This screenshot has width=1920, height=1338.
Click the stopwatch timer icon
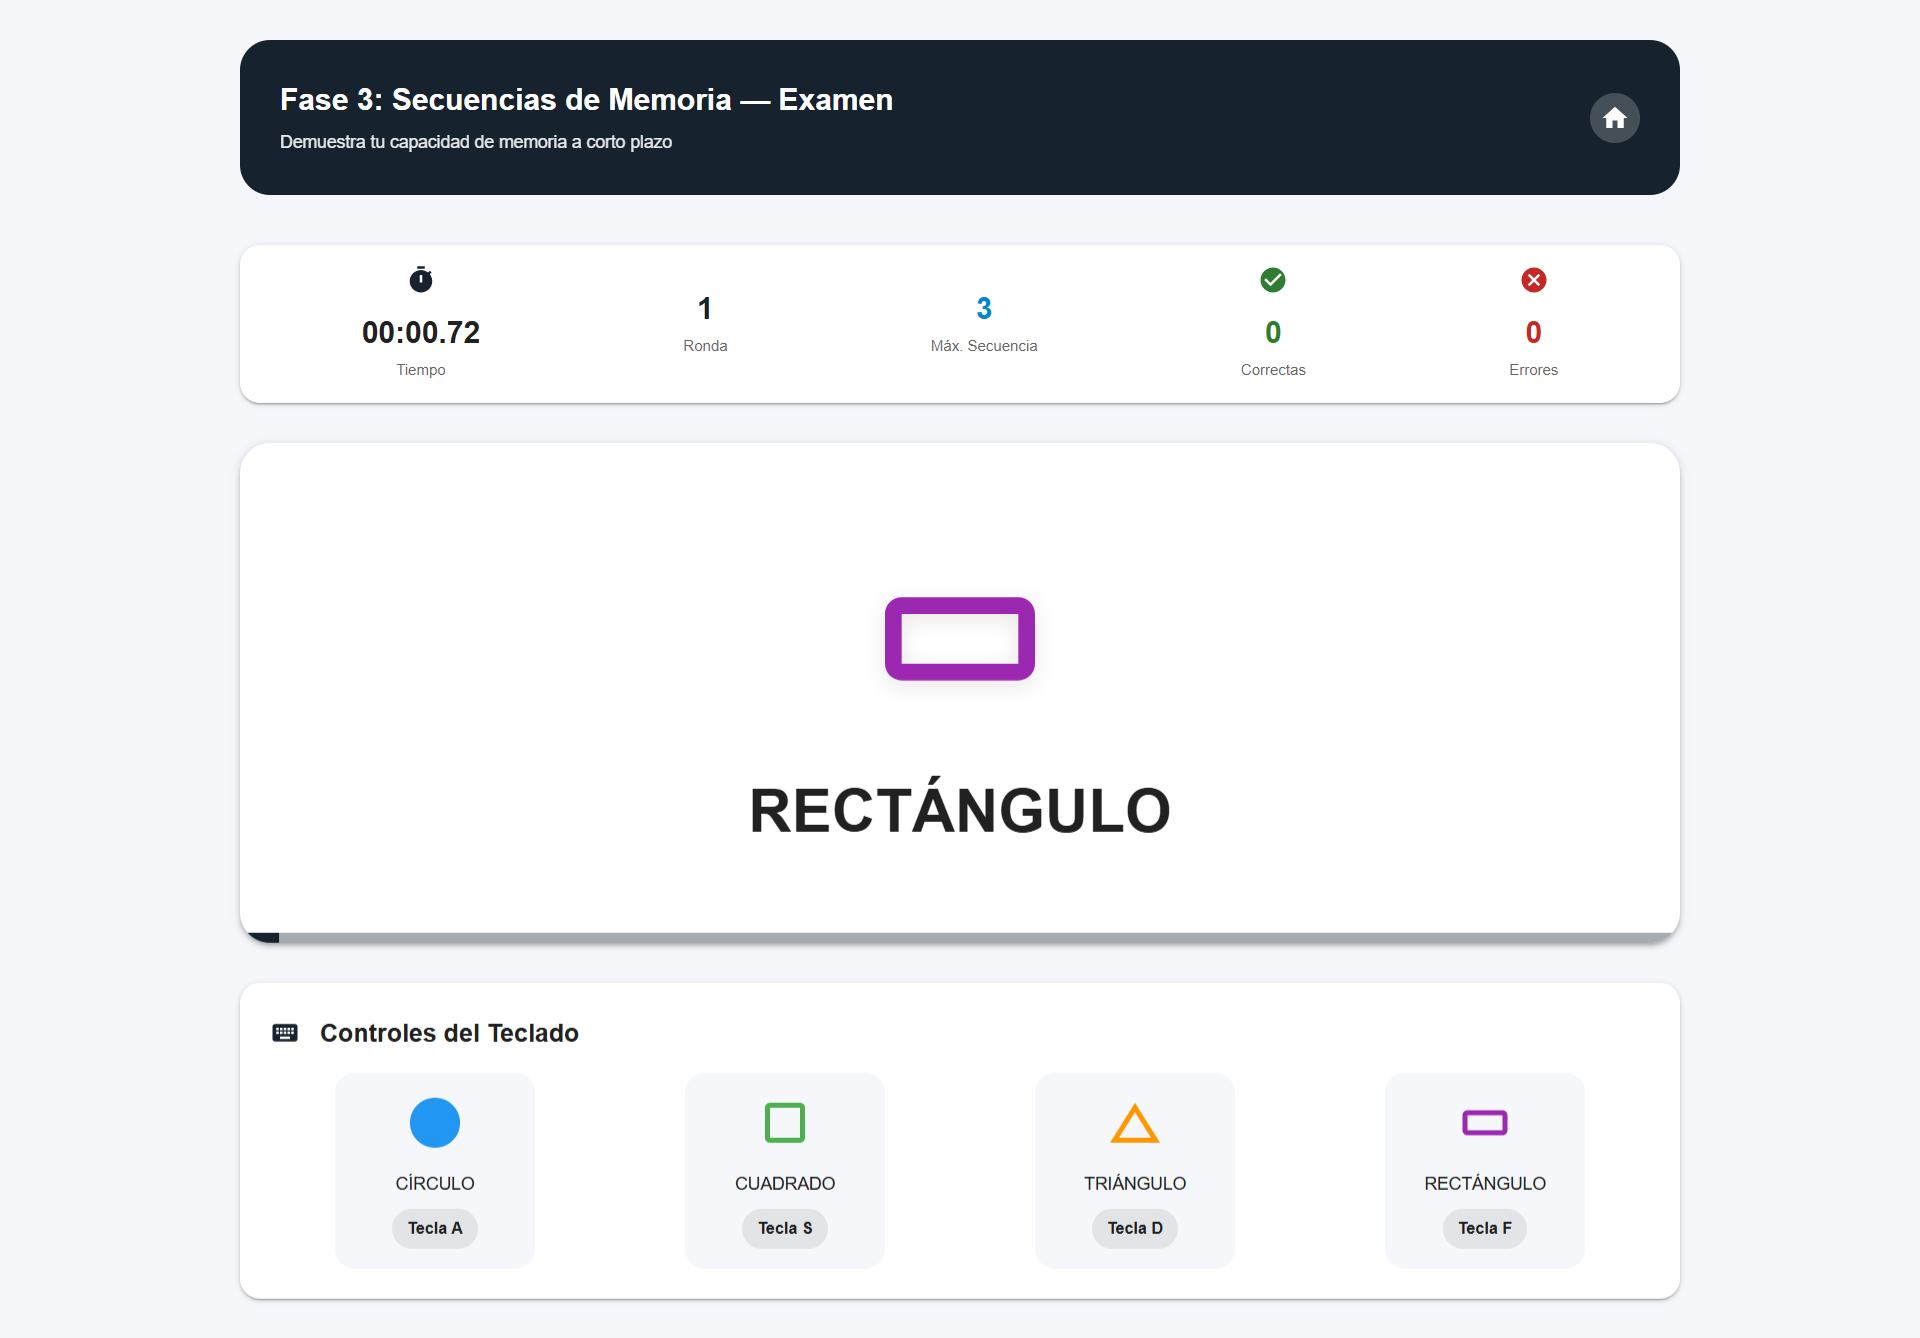click(421, 280)
